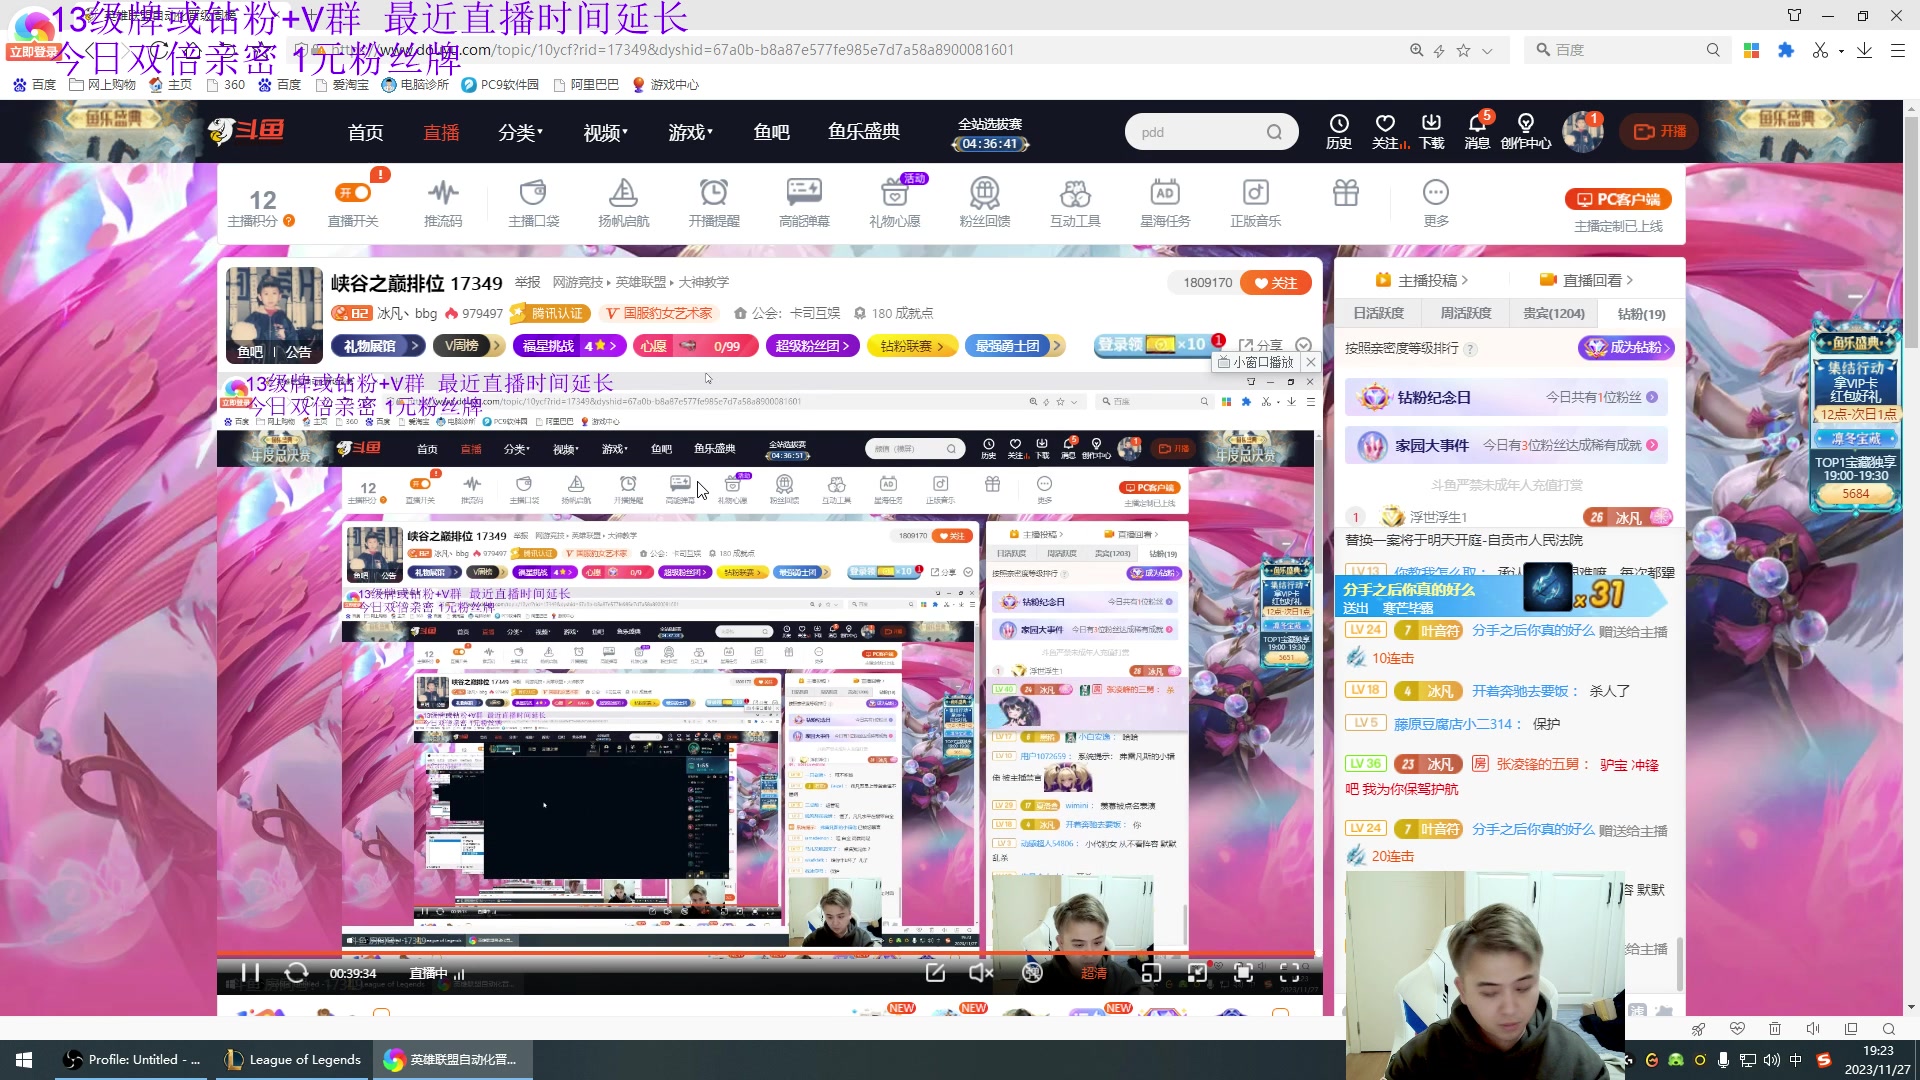Click the gift box icon in toolbar
This screenshot has width=1920, height=1080.
(1346, 192)
